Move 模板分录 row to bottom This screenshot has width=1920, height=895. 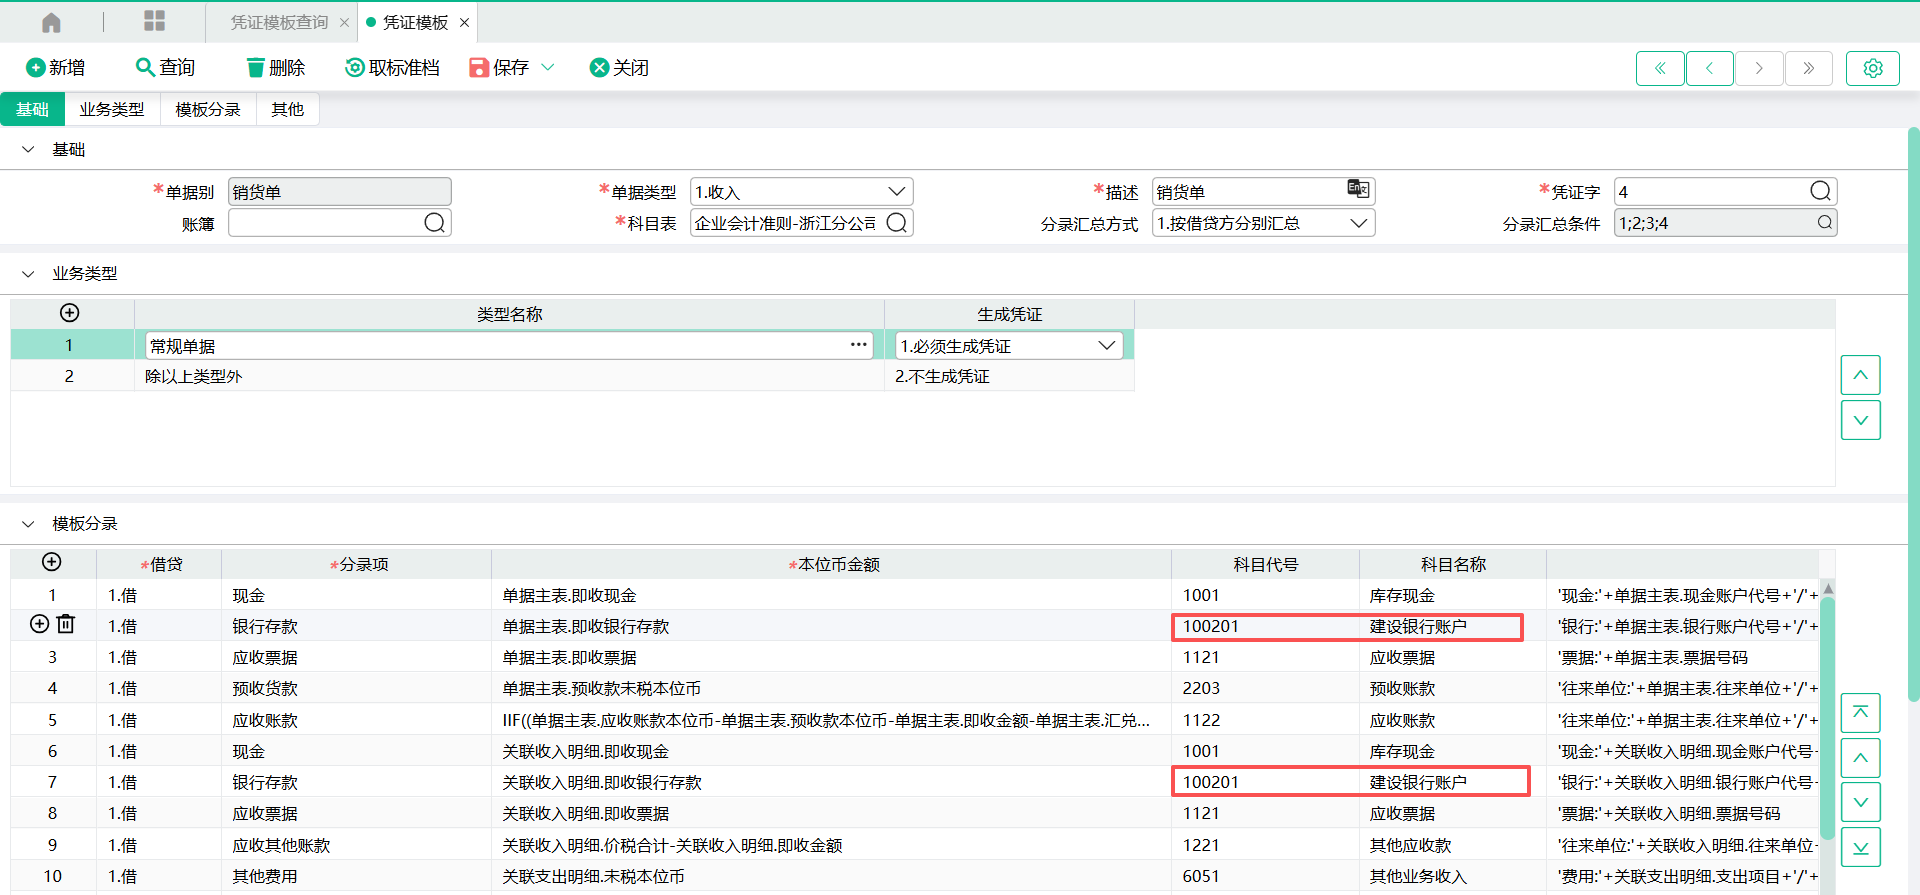[1861, 847]
